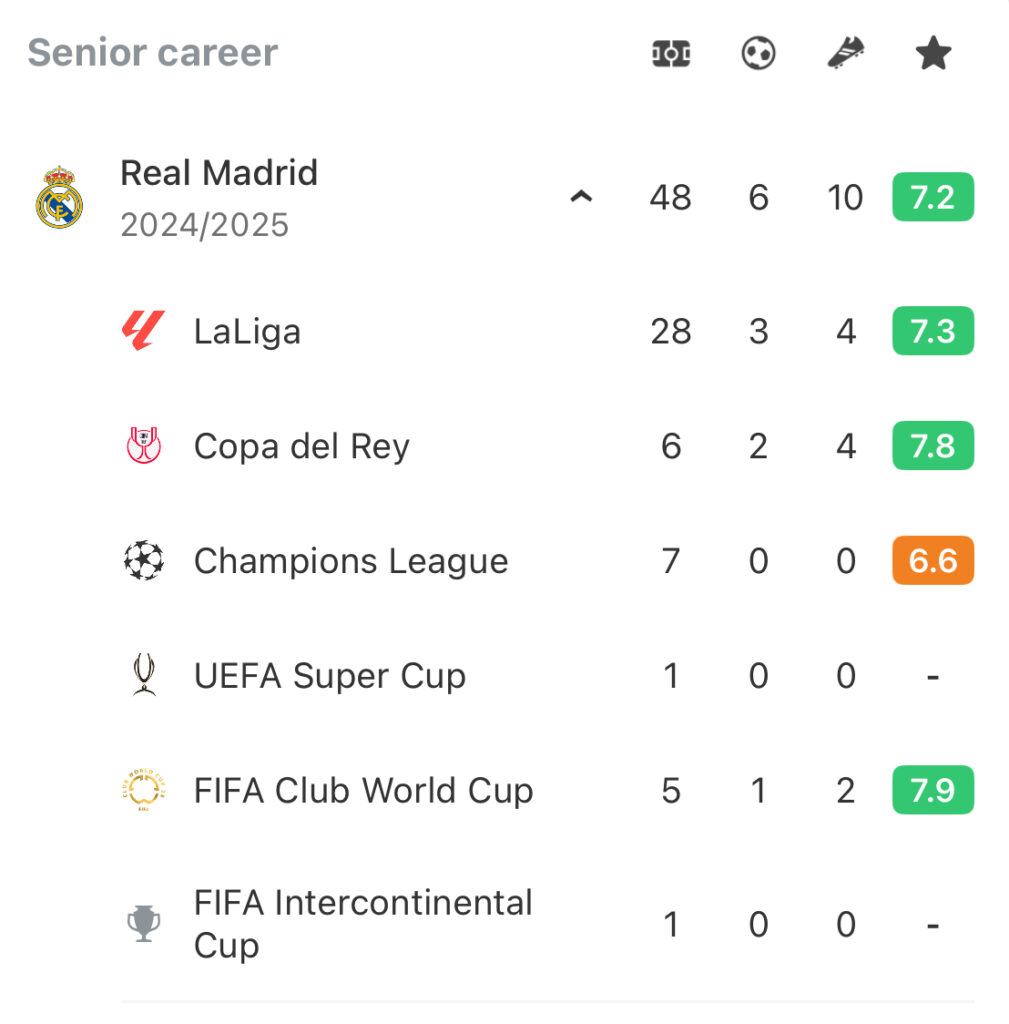1009x1024 pixels.
Task: Click the Copa del Rey trophy logo
Action: coord(144,445)
